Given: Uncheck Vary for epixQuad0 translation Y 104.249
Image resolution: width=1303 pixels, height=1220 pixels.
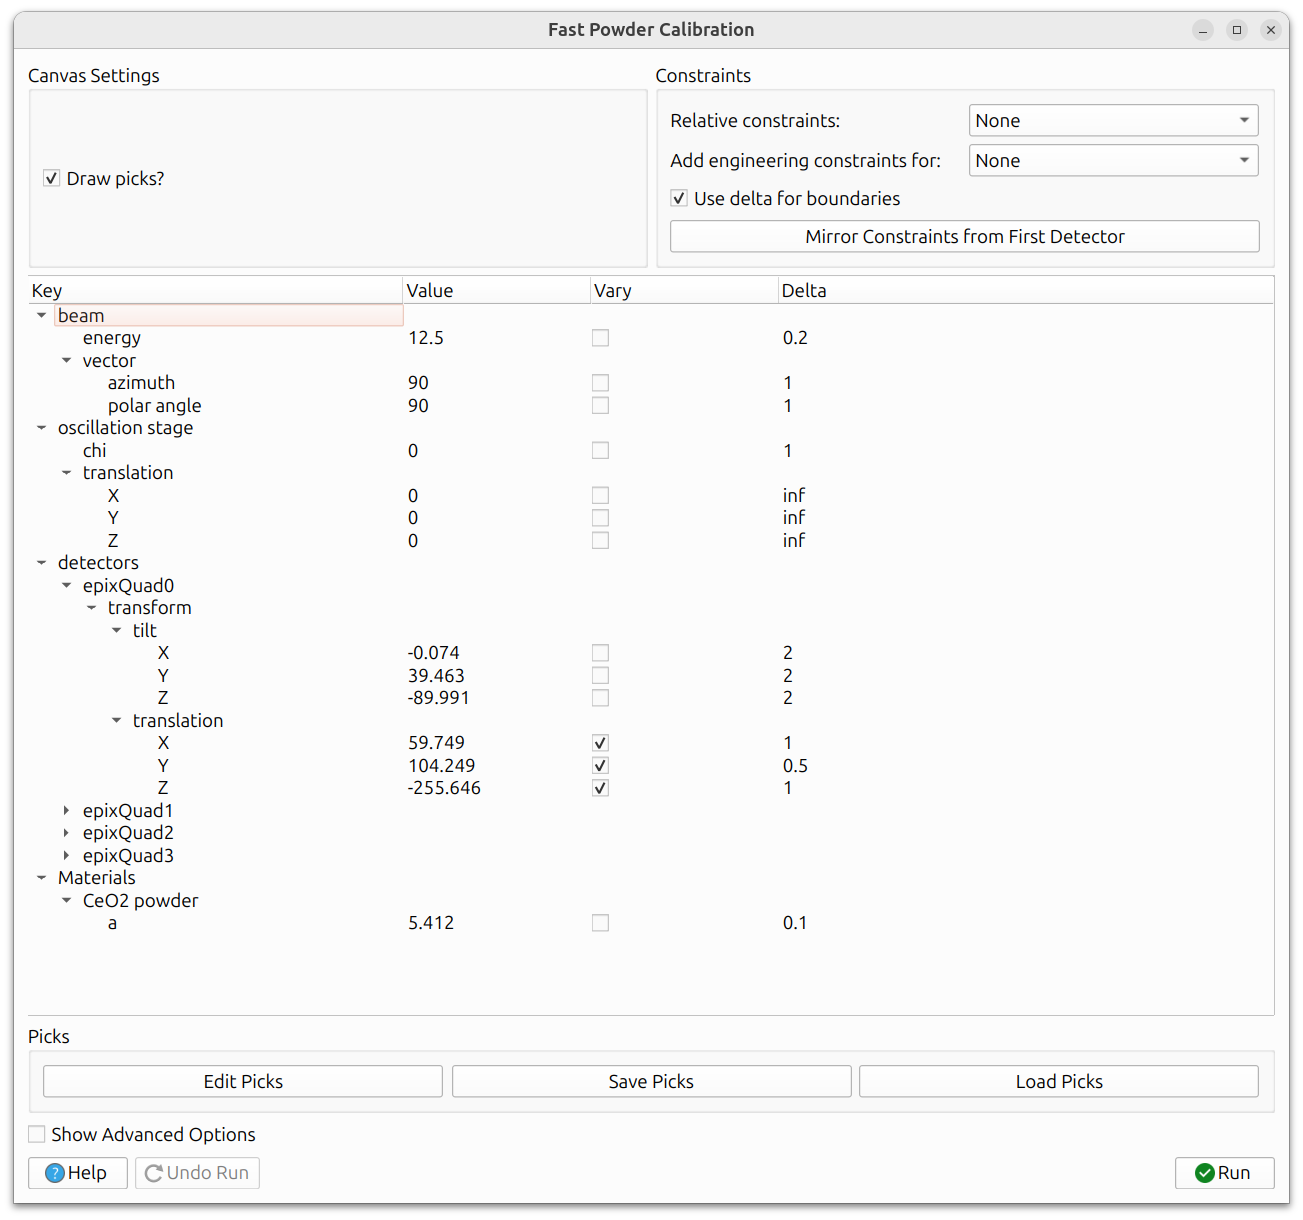Looking at the screenshot, I should pos(600,765).
